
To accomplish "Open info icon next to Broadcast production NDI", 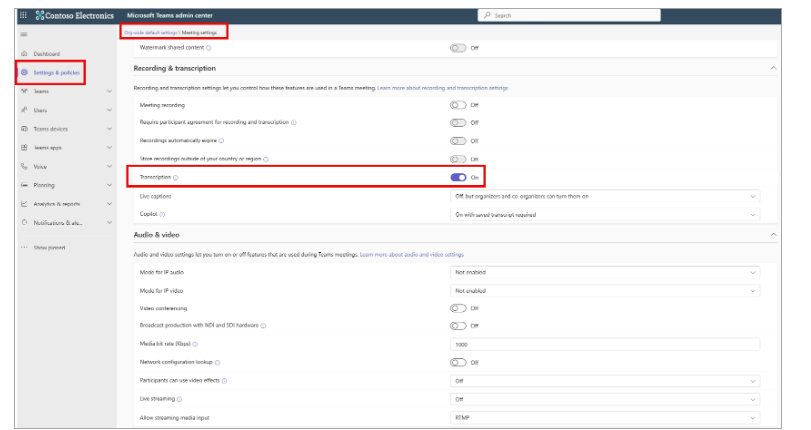I will tap(263, 326).
